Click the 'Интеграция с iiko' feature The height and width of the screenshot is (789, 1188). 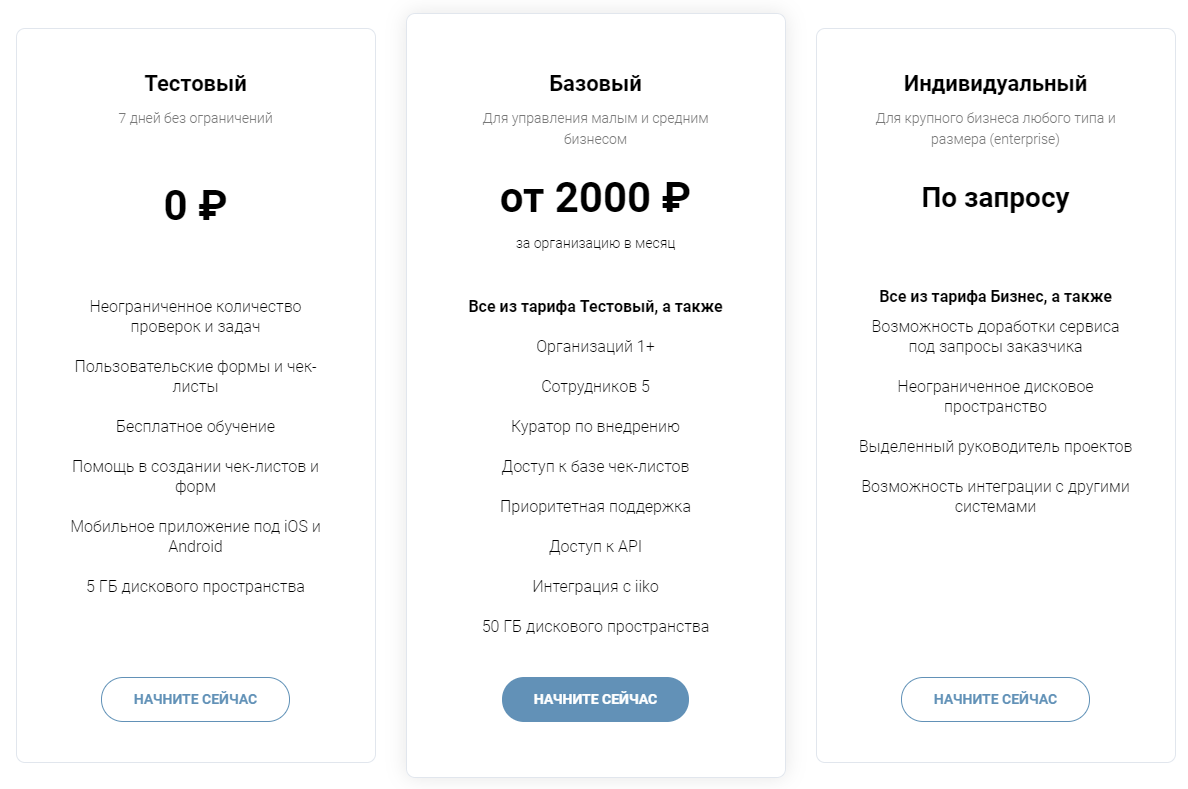point(595,586)
